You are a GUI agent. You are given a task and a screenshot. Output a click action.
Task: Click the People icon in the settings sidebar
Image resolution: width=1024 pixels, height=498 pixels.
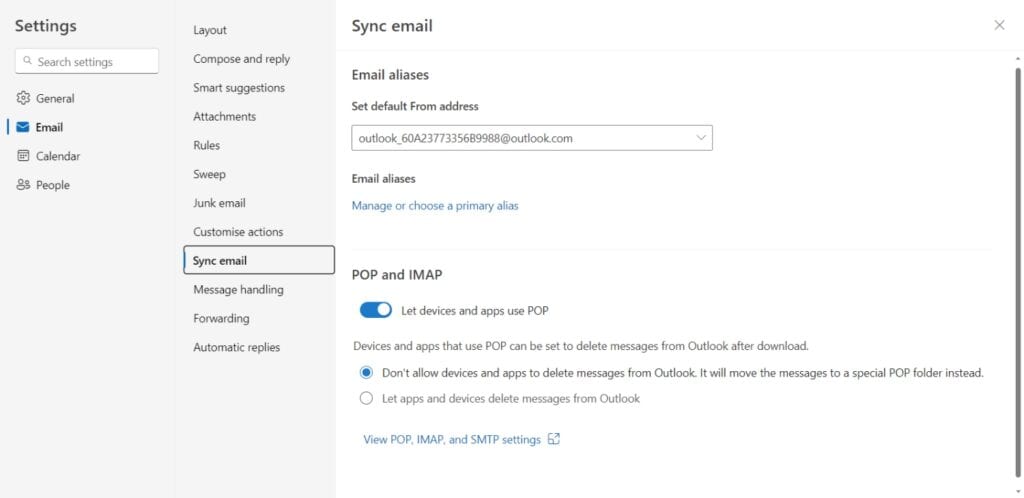[x=24, y=185]
